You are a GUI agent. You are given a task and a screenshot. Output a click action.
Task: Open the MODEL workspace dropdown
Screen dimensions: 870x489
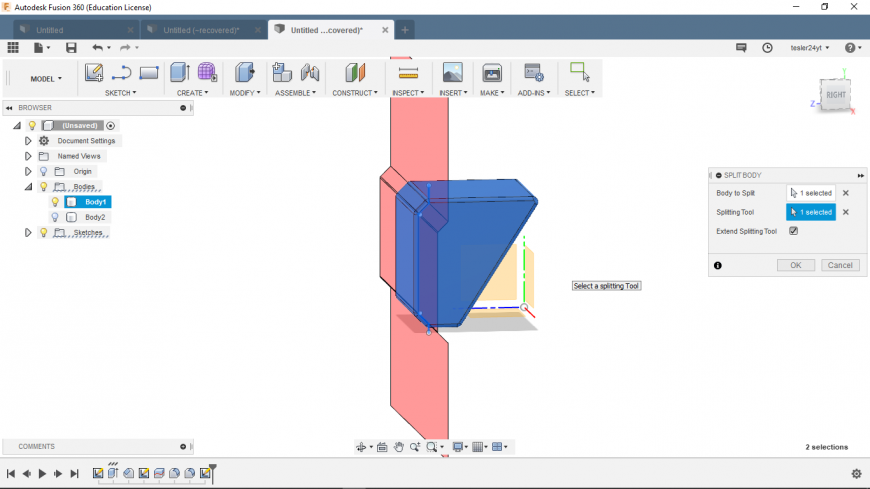[46, 78]
